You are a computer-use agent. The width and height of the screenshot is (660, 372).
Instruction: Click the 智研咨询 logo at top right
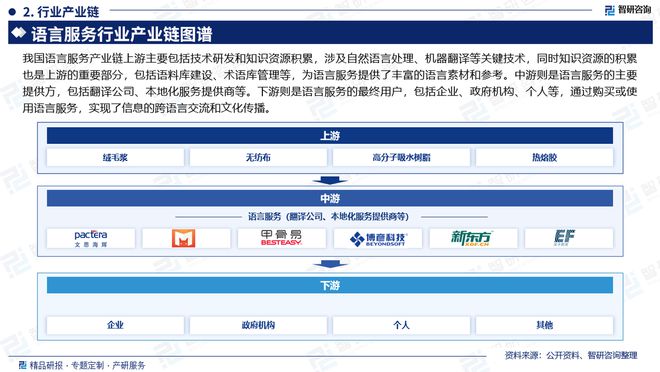click(628, 10)
